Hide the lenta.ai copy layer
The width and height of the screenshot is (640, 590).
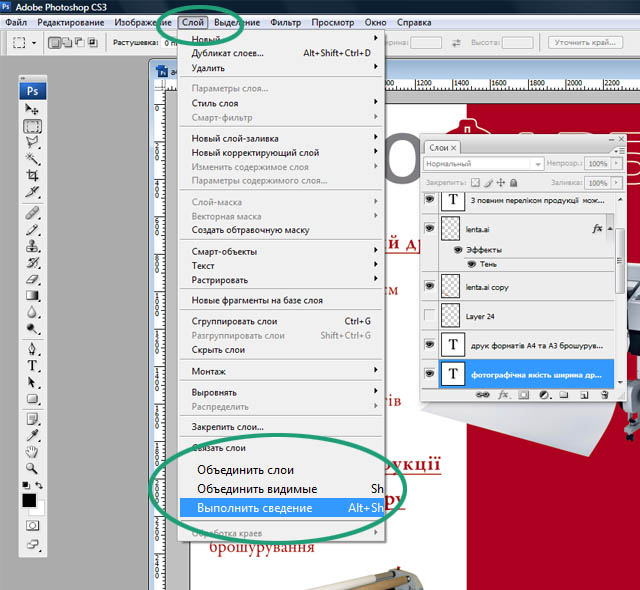click(429, 286)
